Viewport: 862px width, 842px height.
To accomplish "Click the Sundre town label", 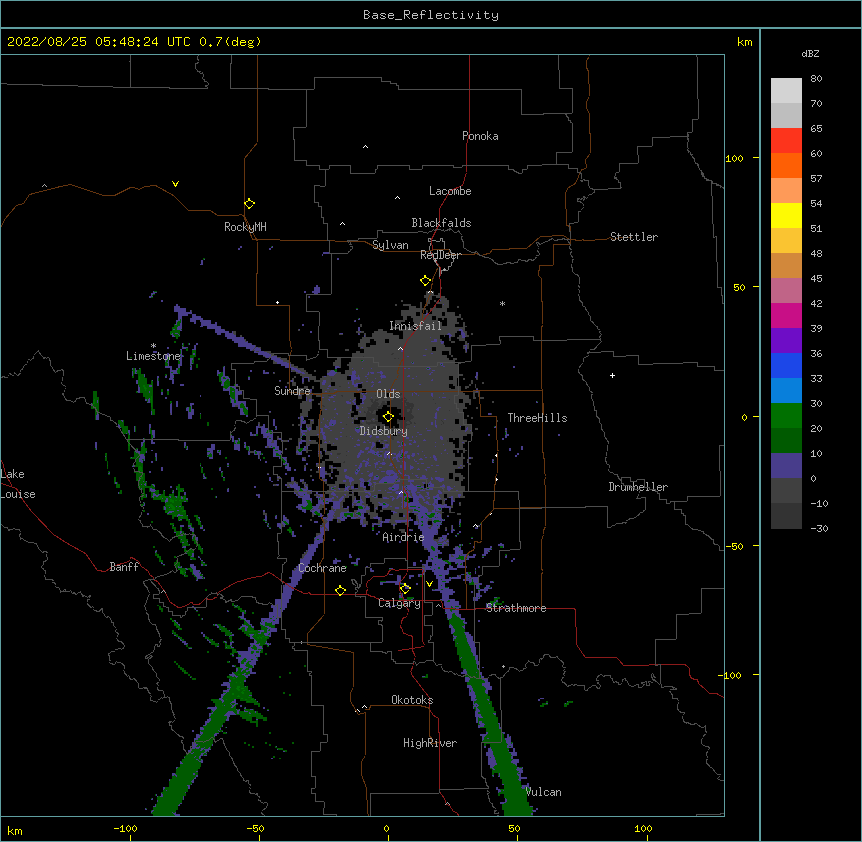I will [x=292, y=391].
